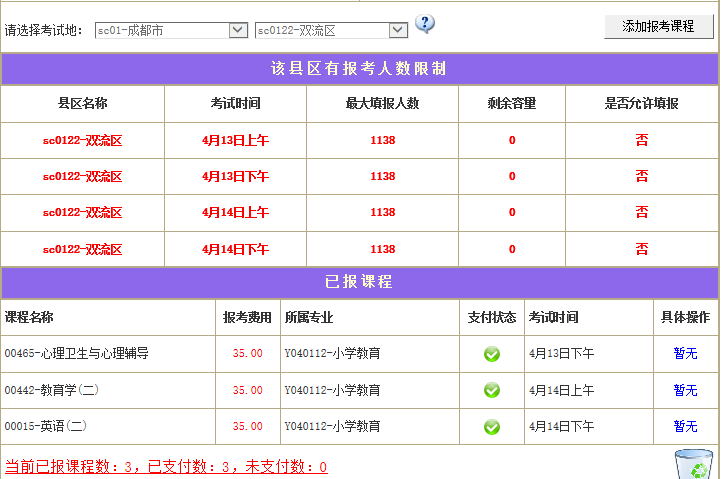The height and width of the screenshot is (479, 721).
Task: Click the 剩余容量 column header
Action: pos(512,103)
